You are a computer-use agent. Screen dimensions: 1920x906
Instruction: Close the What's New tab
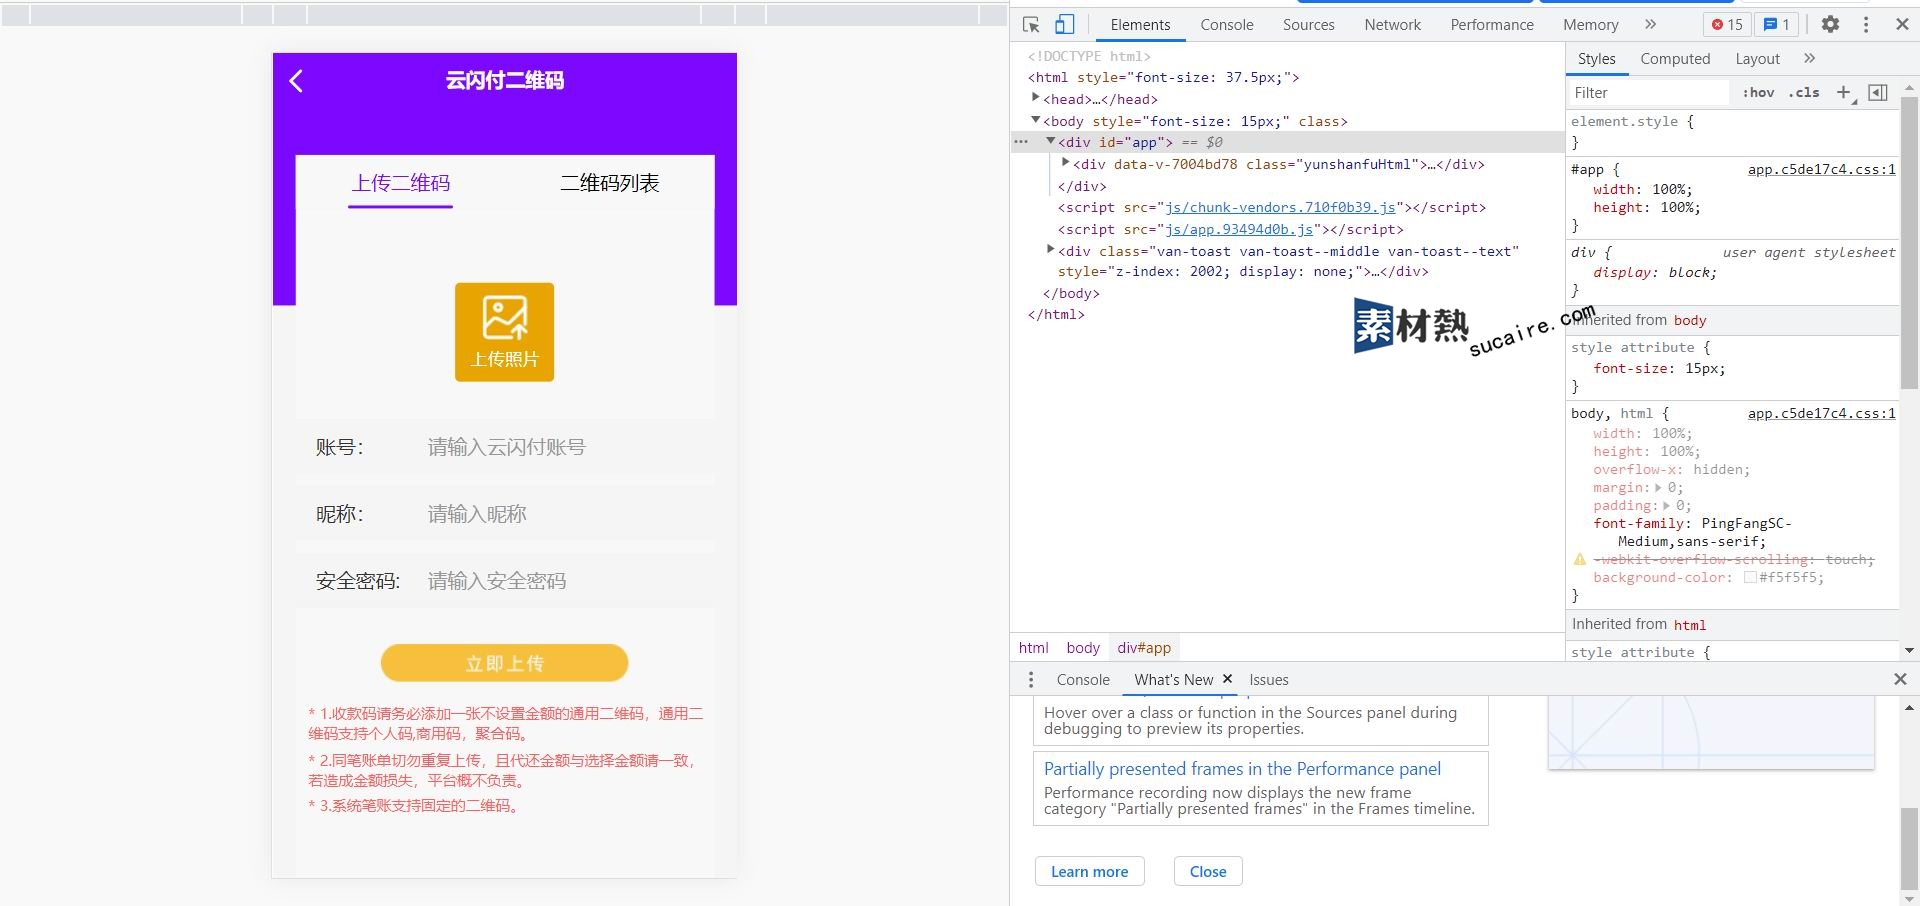(x=1227, y=679)
